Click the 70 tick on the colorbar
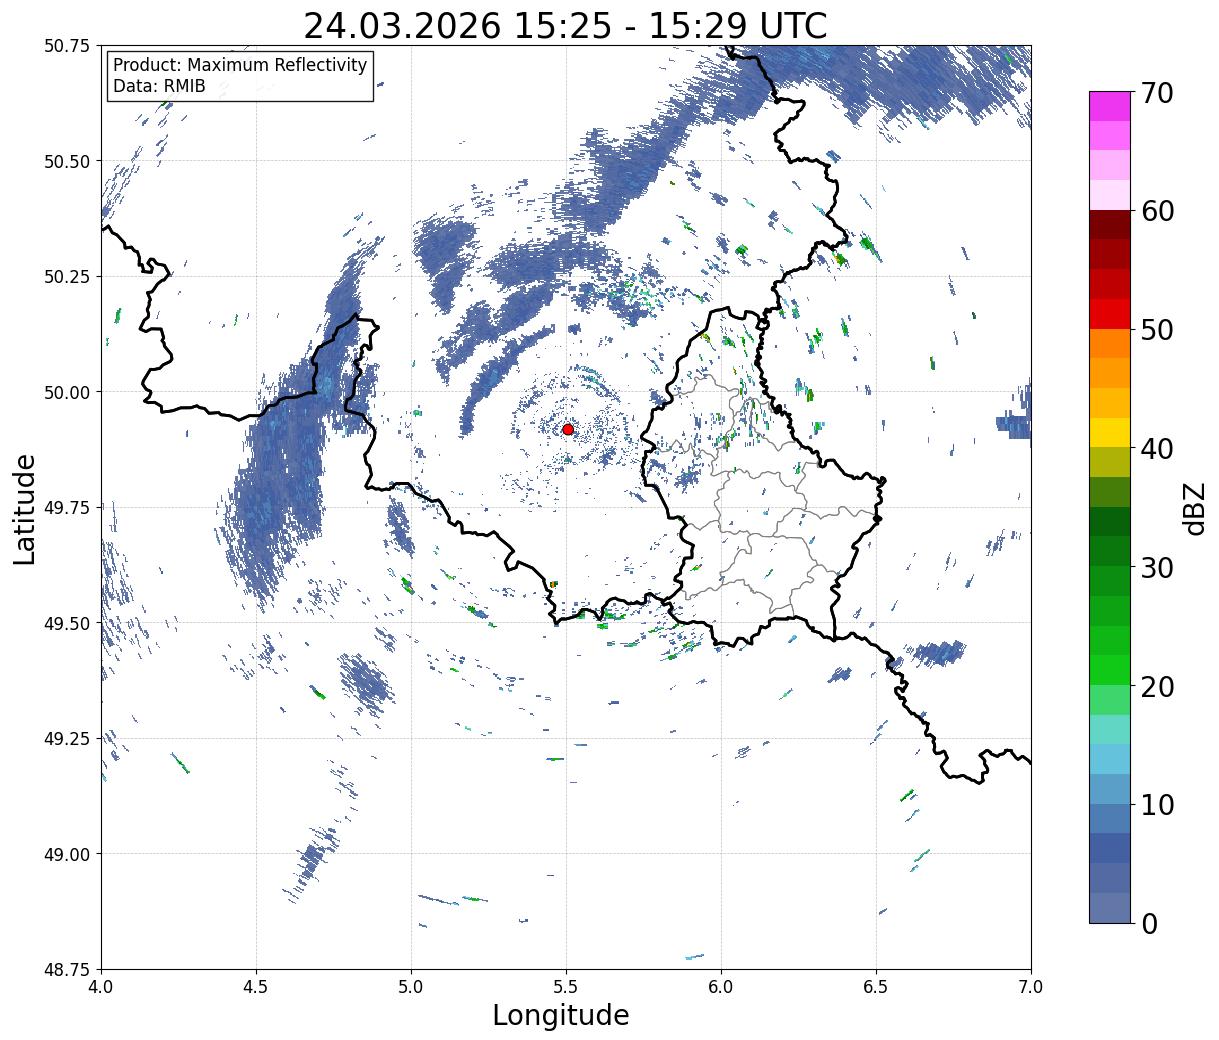 point(1158,92)
